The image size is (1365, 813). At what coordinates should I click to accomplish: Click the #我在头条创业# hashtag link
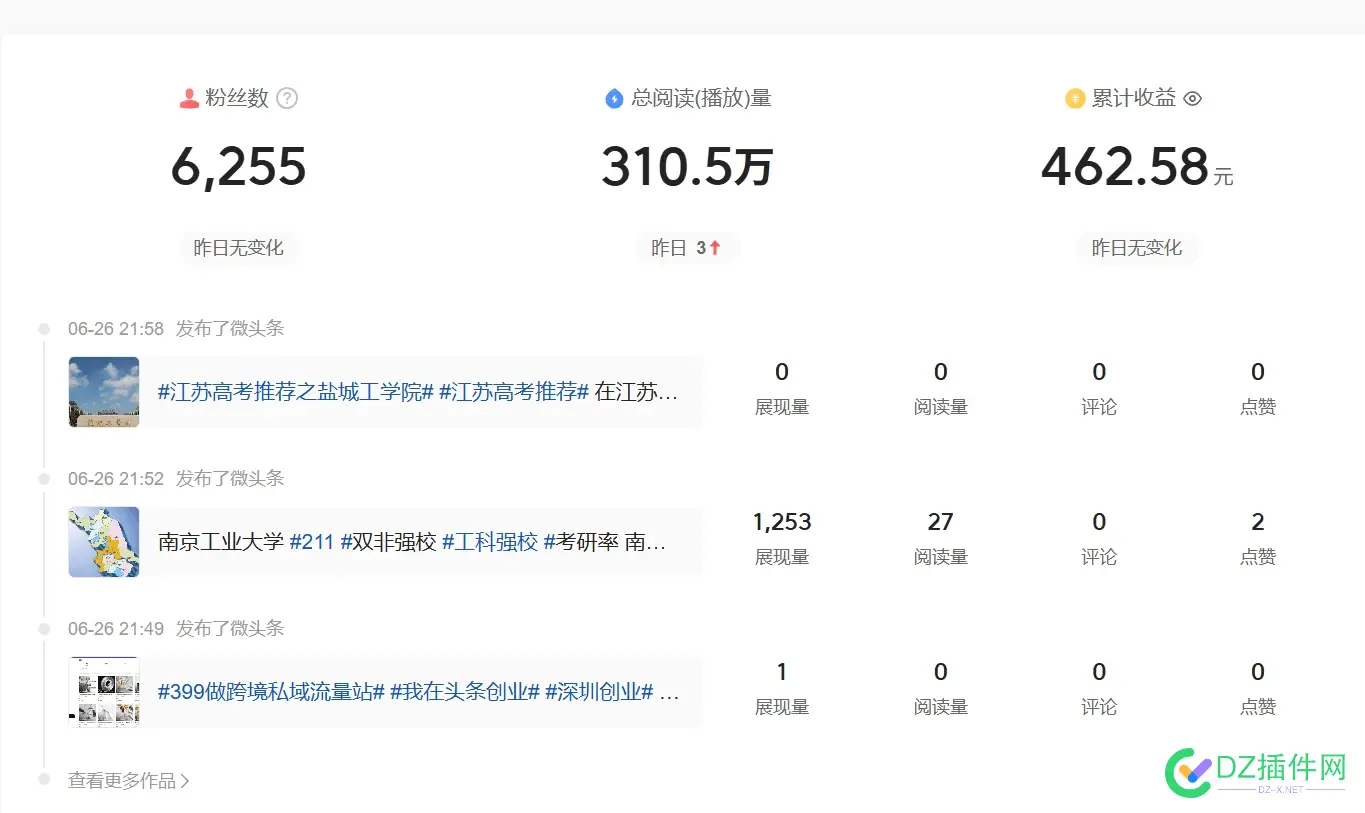pyautogui.click(x=464, y=692)
